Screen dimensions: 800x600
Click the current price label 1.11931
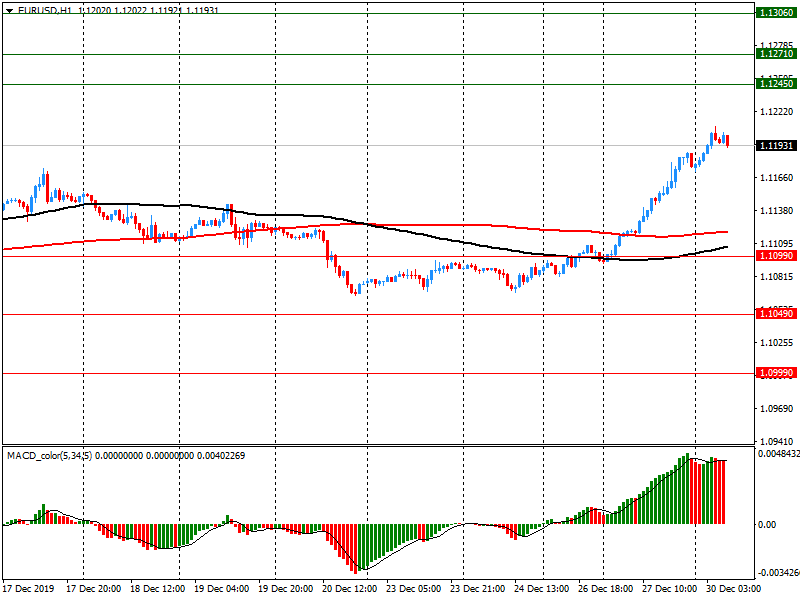click(777, 146)
